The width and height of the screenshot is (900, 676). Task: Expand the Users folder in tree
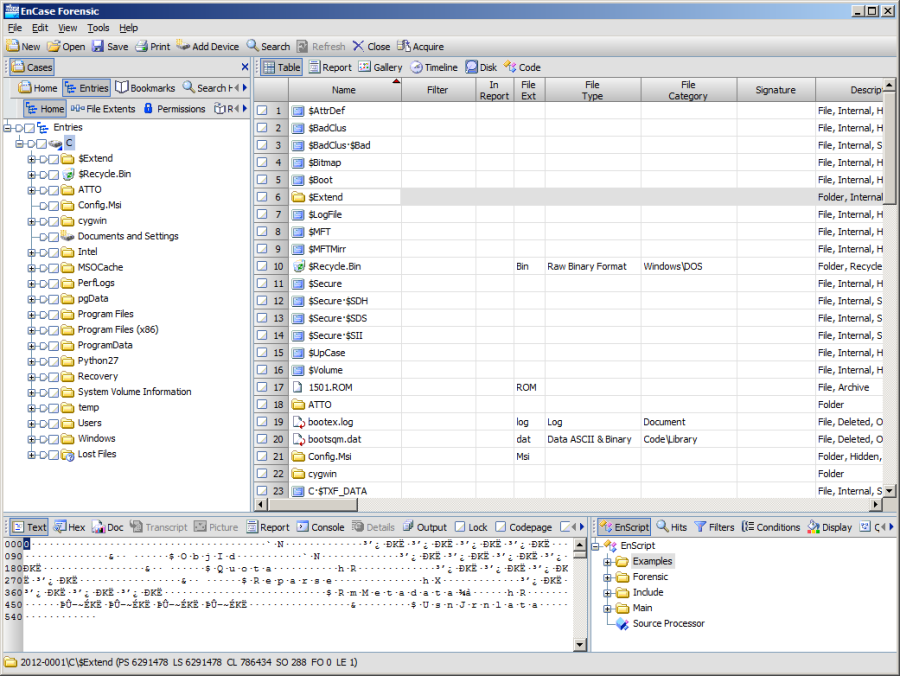[31, 423]
